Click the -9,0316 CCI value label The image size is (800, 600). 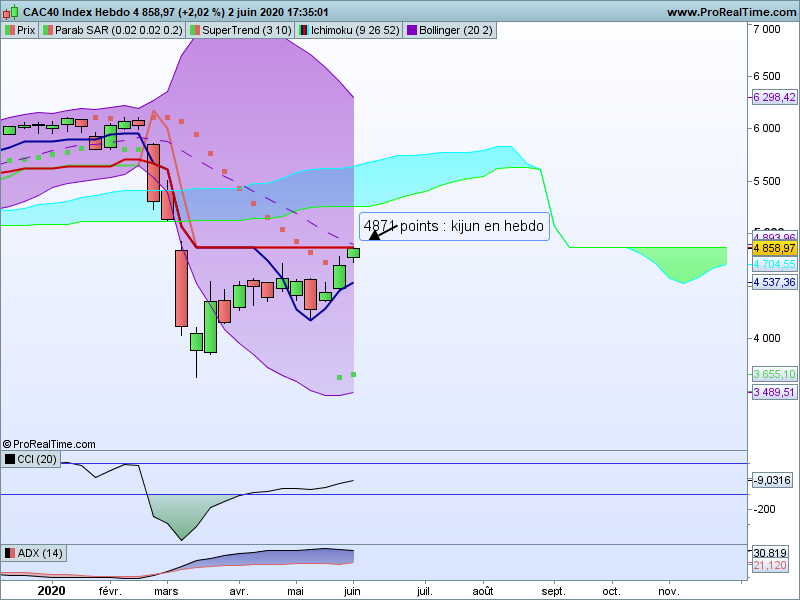click(772, 480)
